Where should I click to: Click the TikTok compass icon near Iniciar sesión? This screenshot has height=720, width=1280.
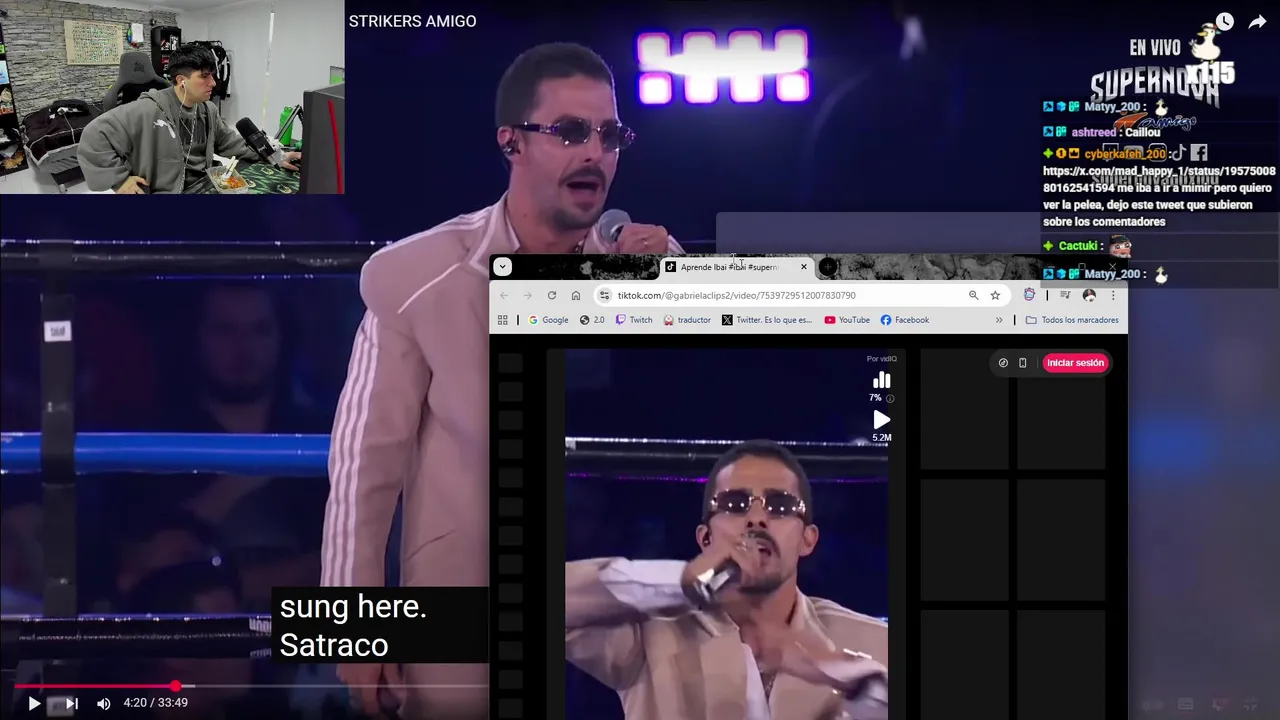click(x=1003, y=363)
